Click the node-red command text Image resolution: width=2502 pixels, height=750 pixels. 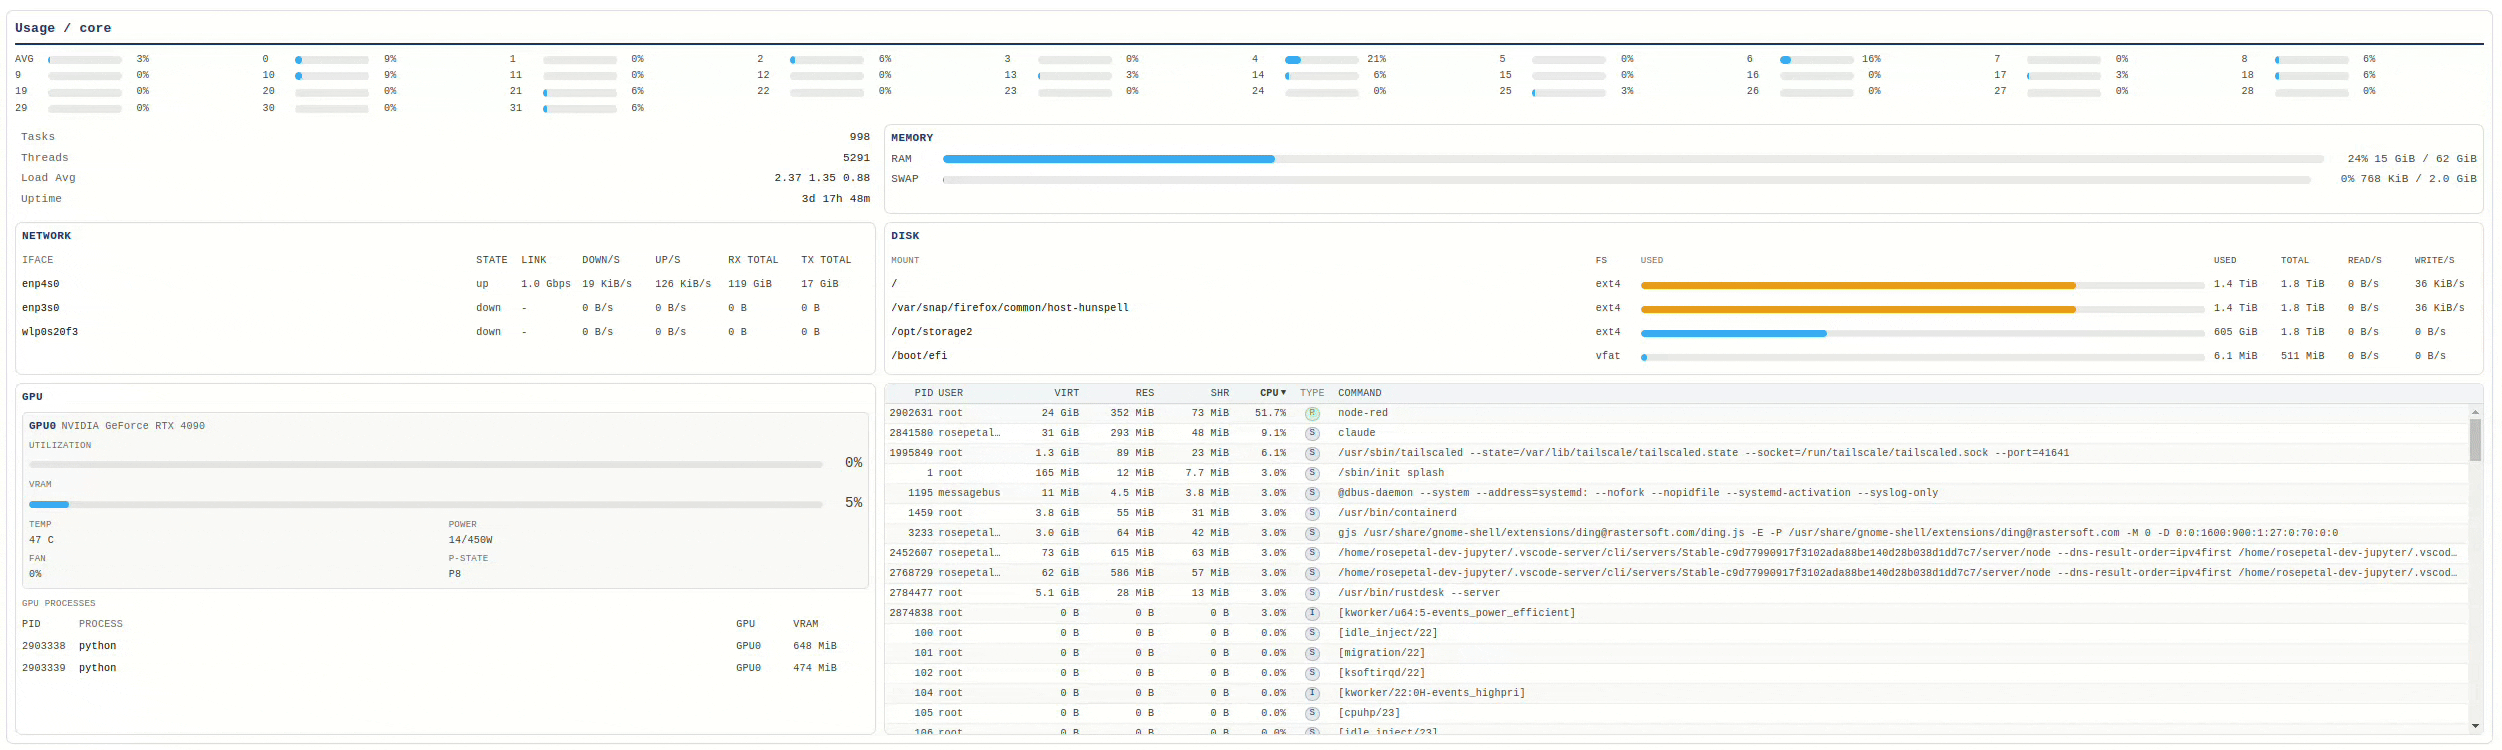pyautogui.click(x=1363, y=413)
